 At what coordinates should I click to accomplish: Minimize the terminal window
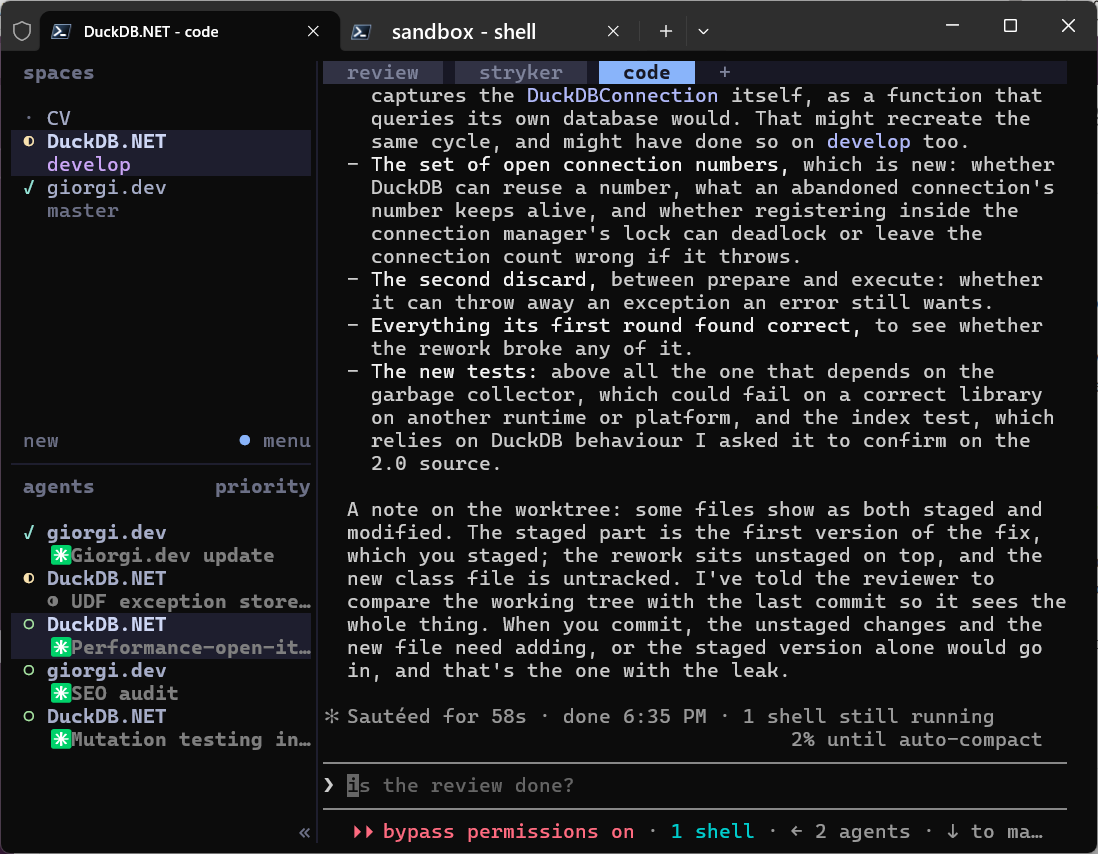tap(952, 26)
